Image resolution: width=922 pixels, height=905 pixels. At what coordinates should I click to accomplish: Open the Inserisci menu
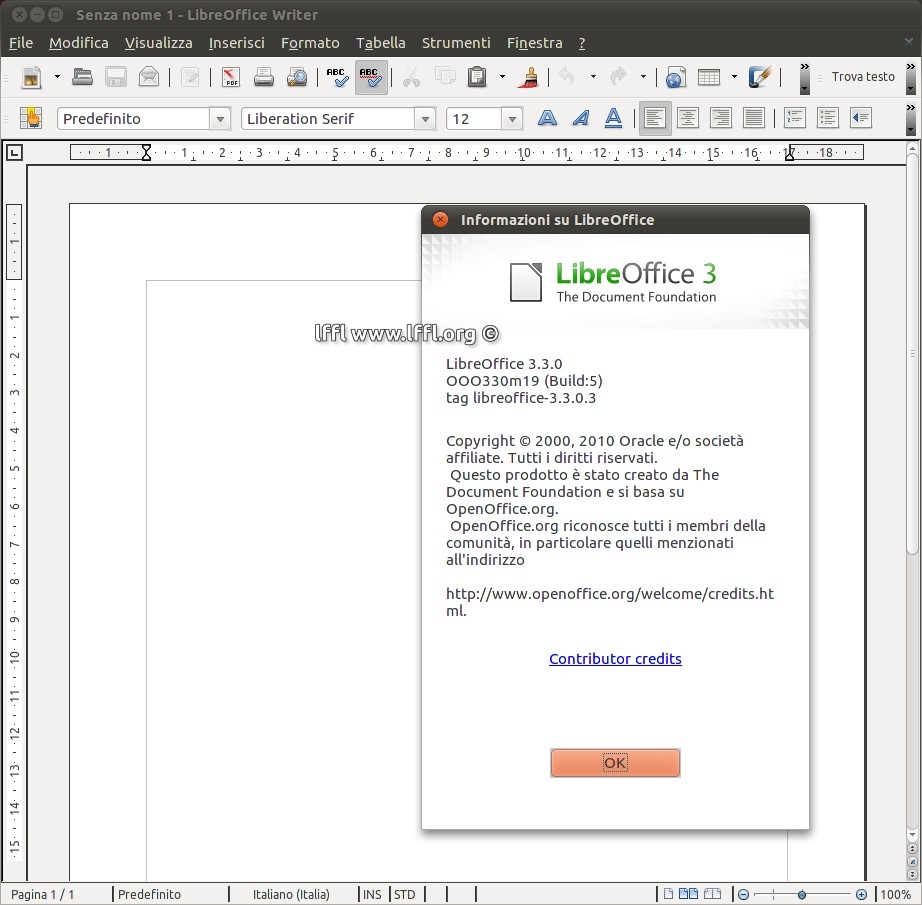(236, 43)
